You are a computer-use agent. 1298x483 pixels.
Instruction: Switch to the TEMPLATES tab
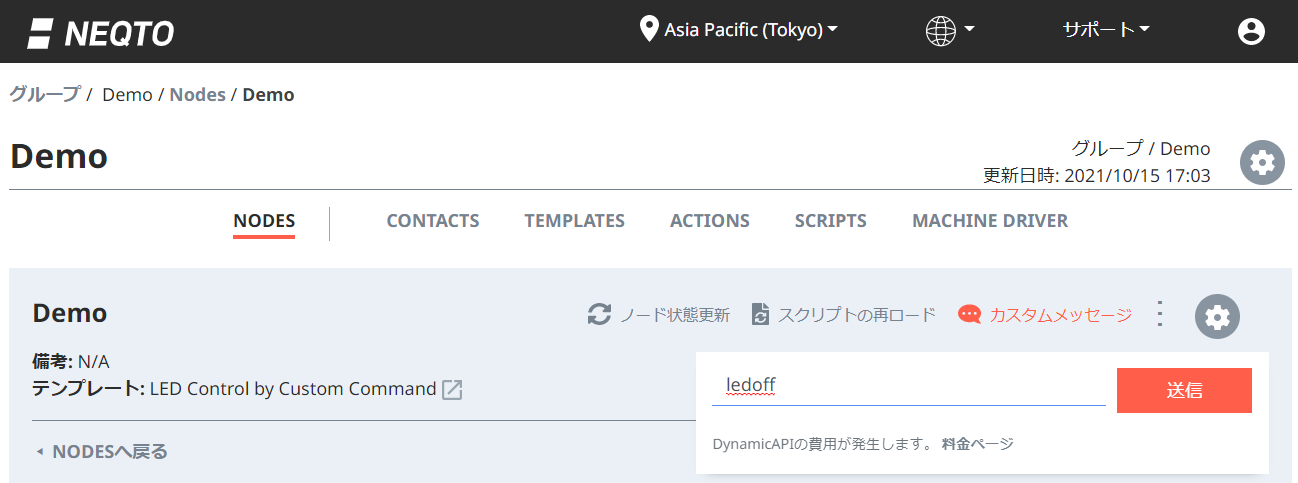[x=574, y=221]
